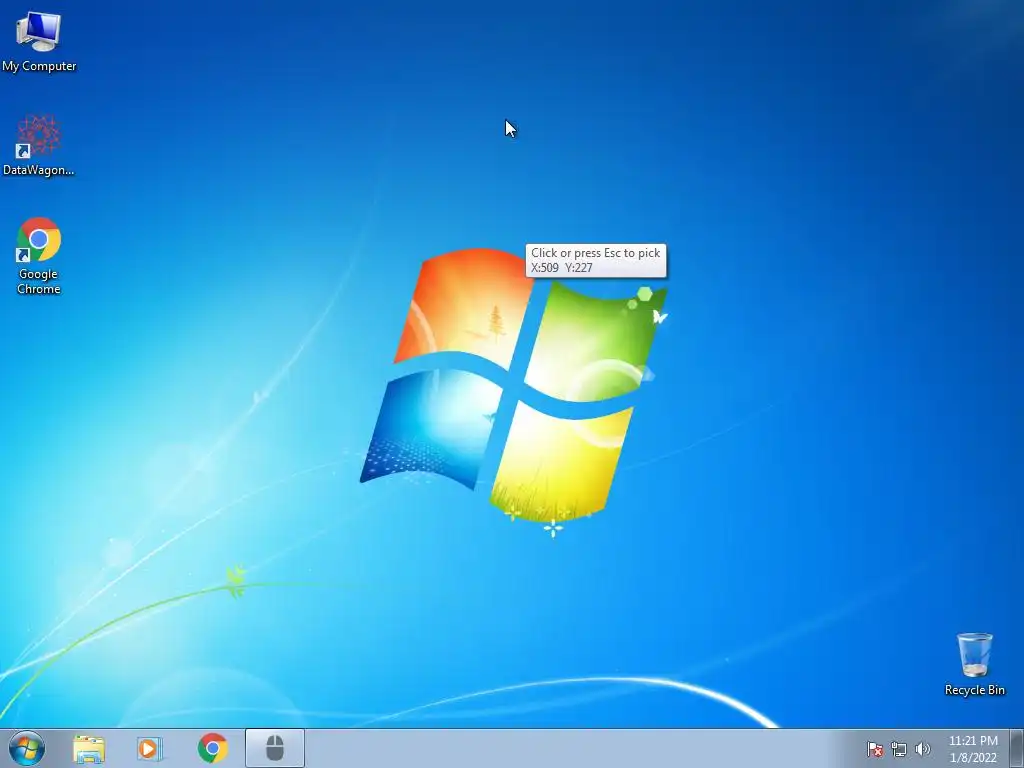The width and height of the screenshot is (1024, 768).
Task: Click the 'Google Chrome' label text
Action: 39,281
